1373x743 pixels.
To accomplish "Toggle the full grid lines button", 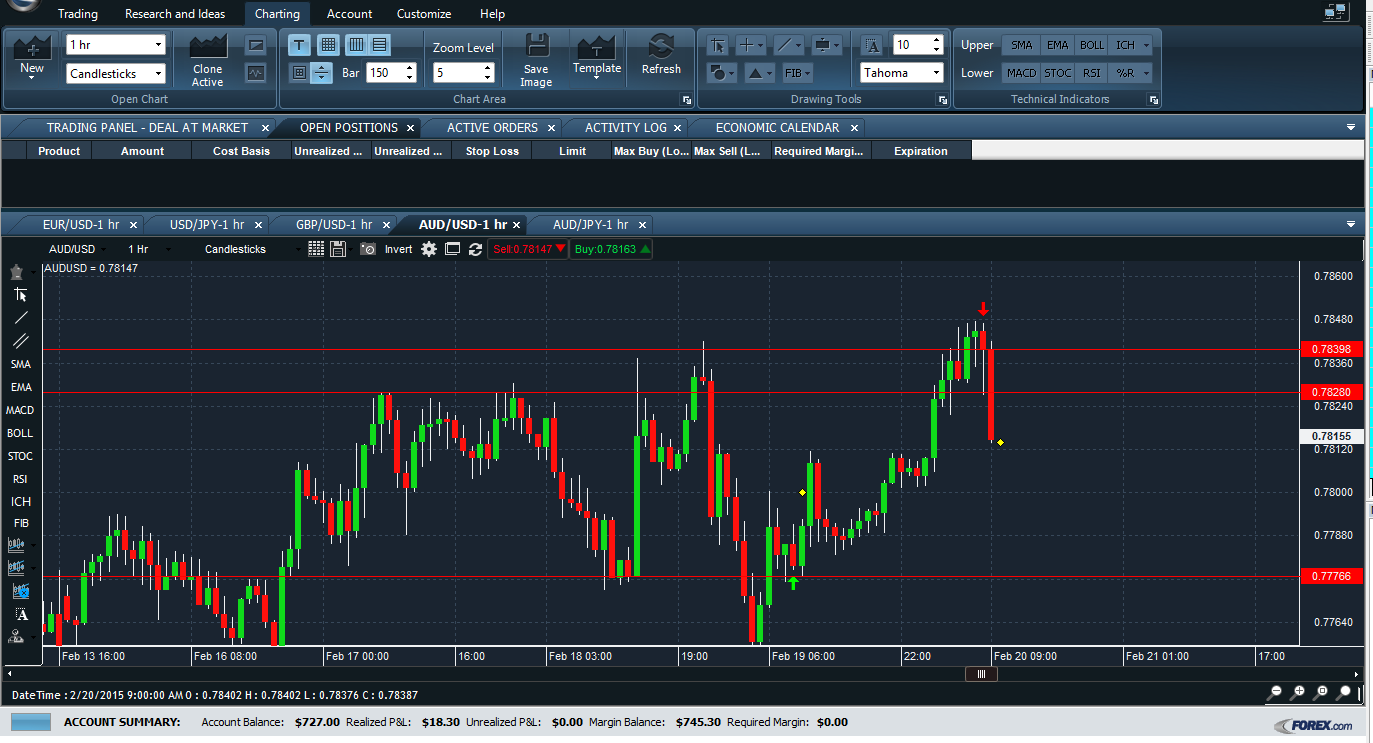I will pos(327,45).
